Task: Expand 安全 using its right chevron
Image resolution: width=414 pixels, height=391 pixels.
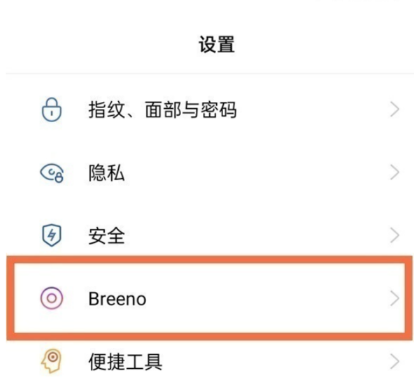Action: (x=395, y=235)
